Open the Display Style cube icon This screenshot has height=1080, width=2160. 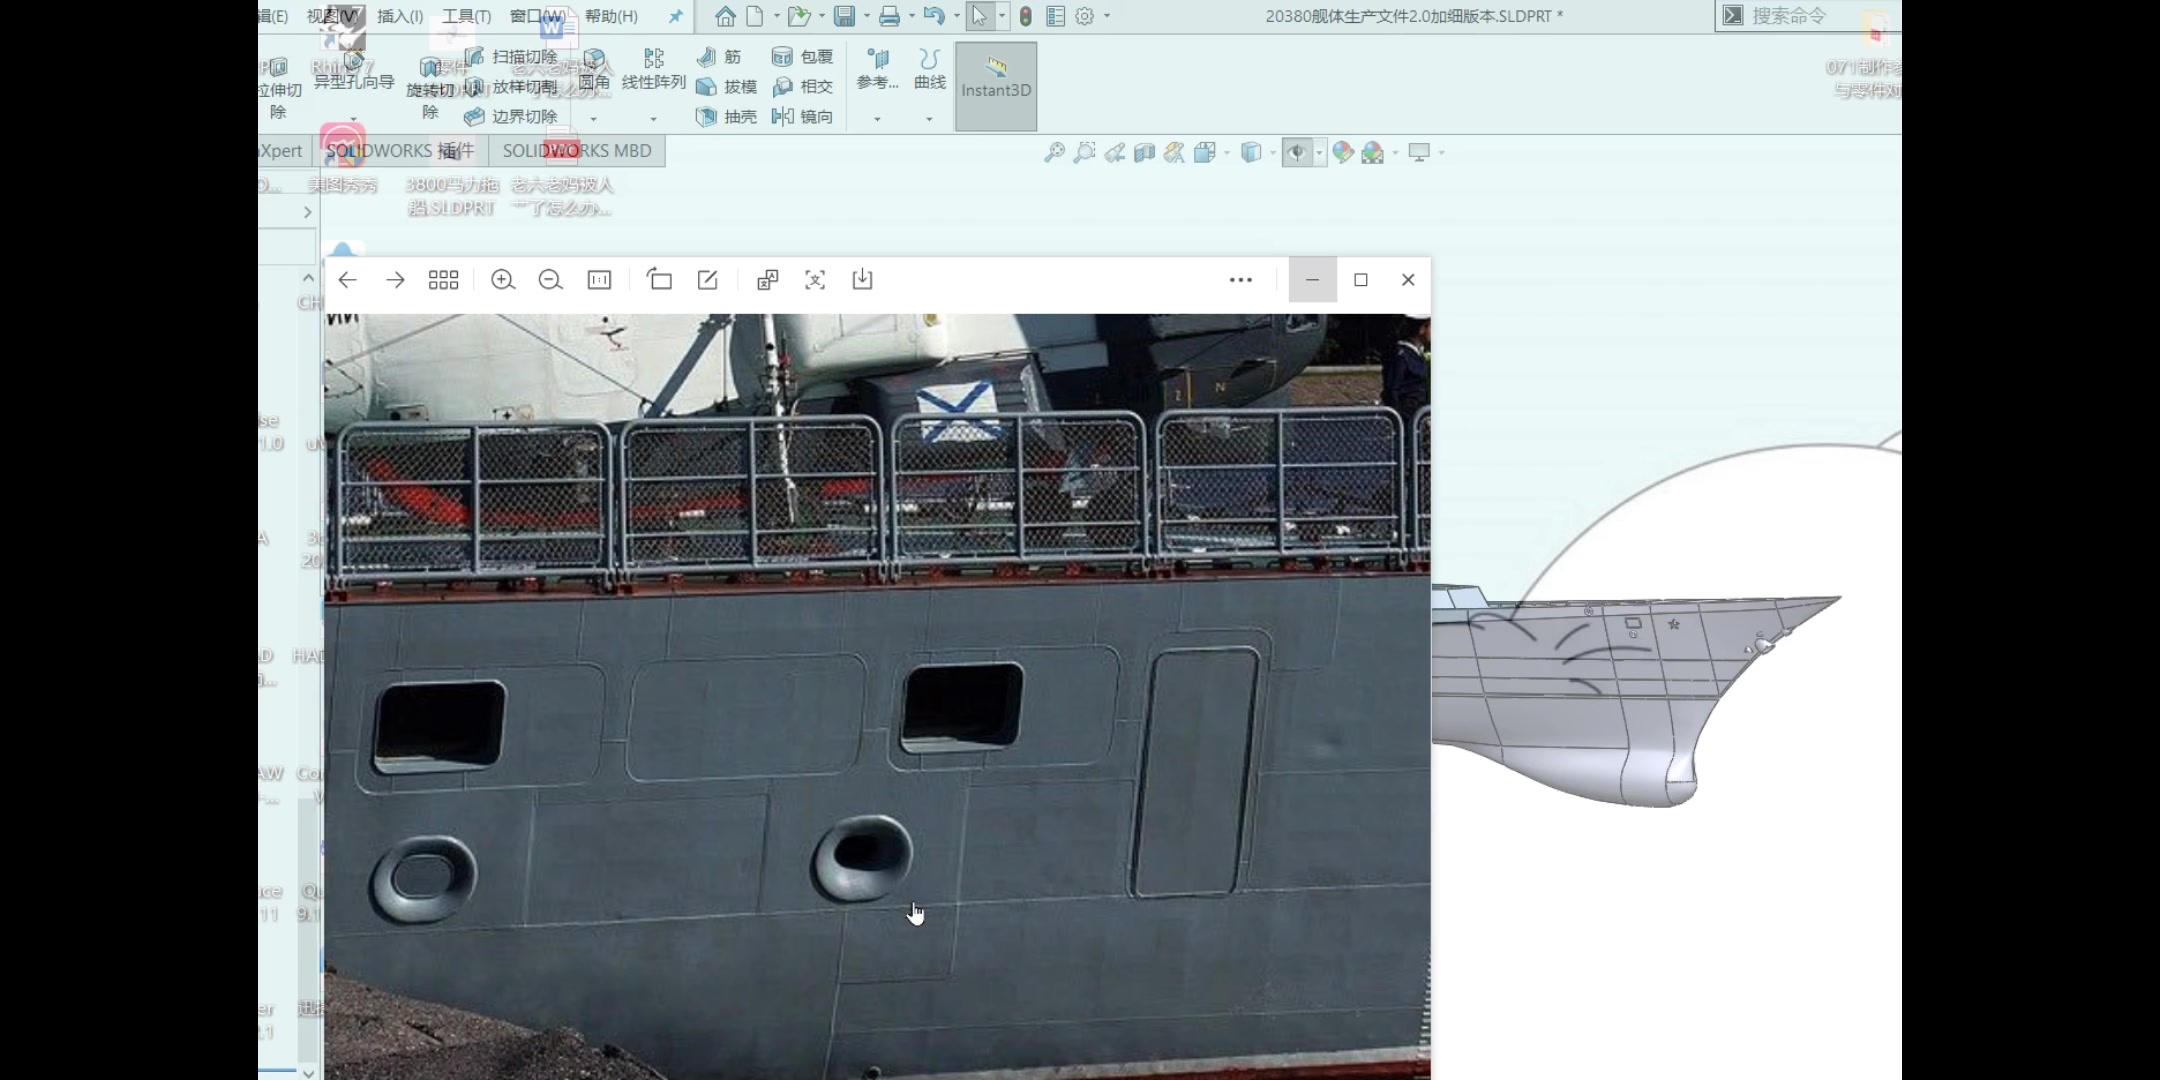[1251, 152]
